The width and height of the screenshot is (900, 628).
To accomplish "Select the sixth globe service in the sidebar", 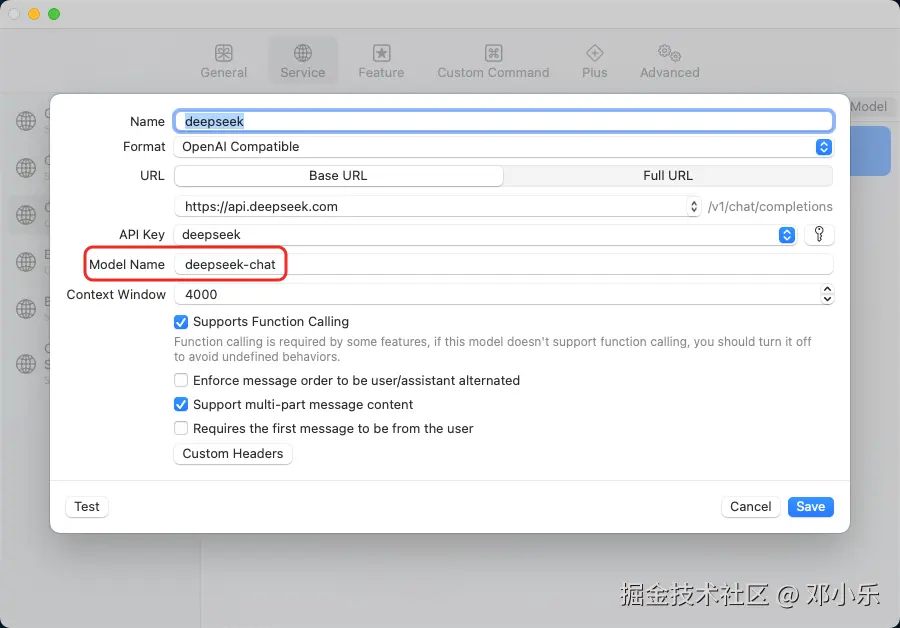I will tap(26, 364).
